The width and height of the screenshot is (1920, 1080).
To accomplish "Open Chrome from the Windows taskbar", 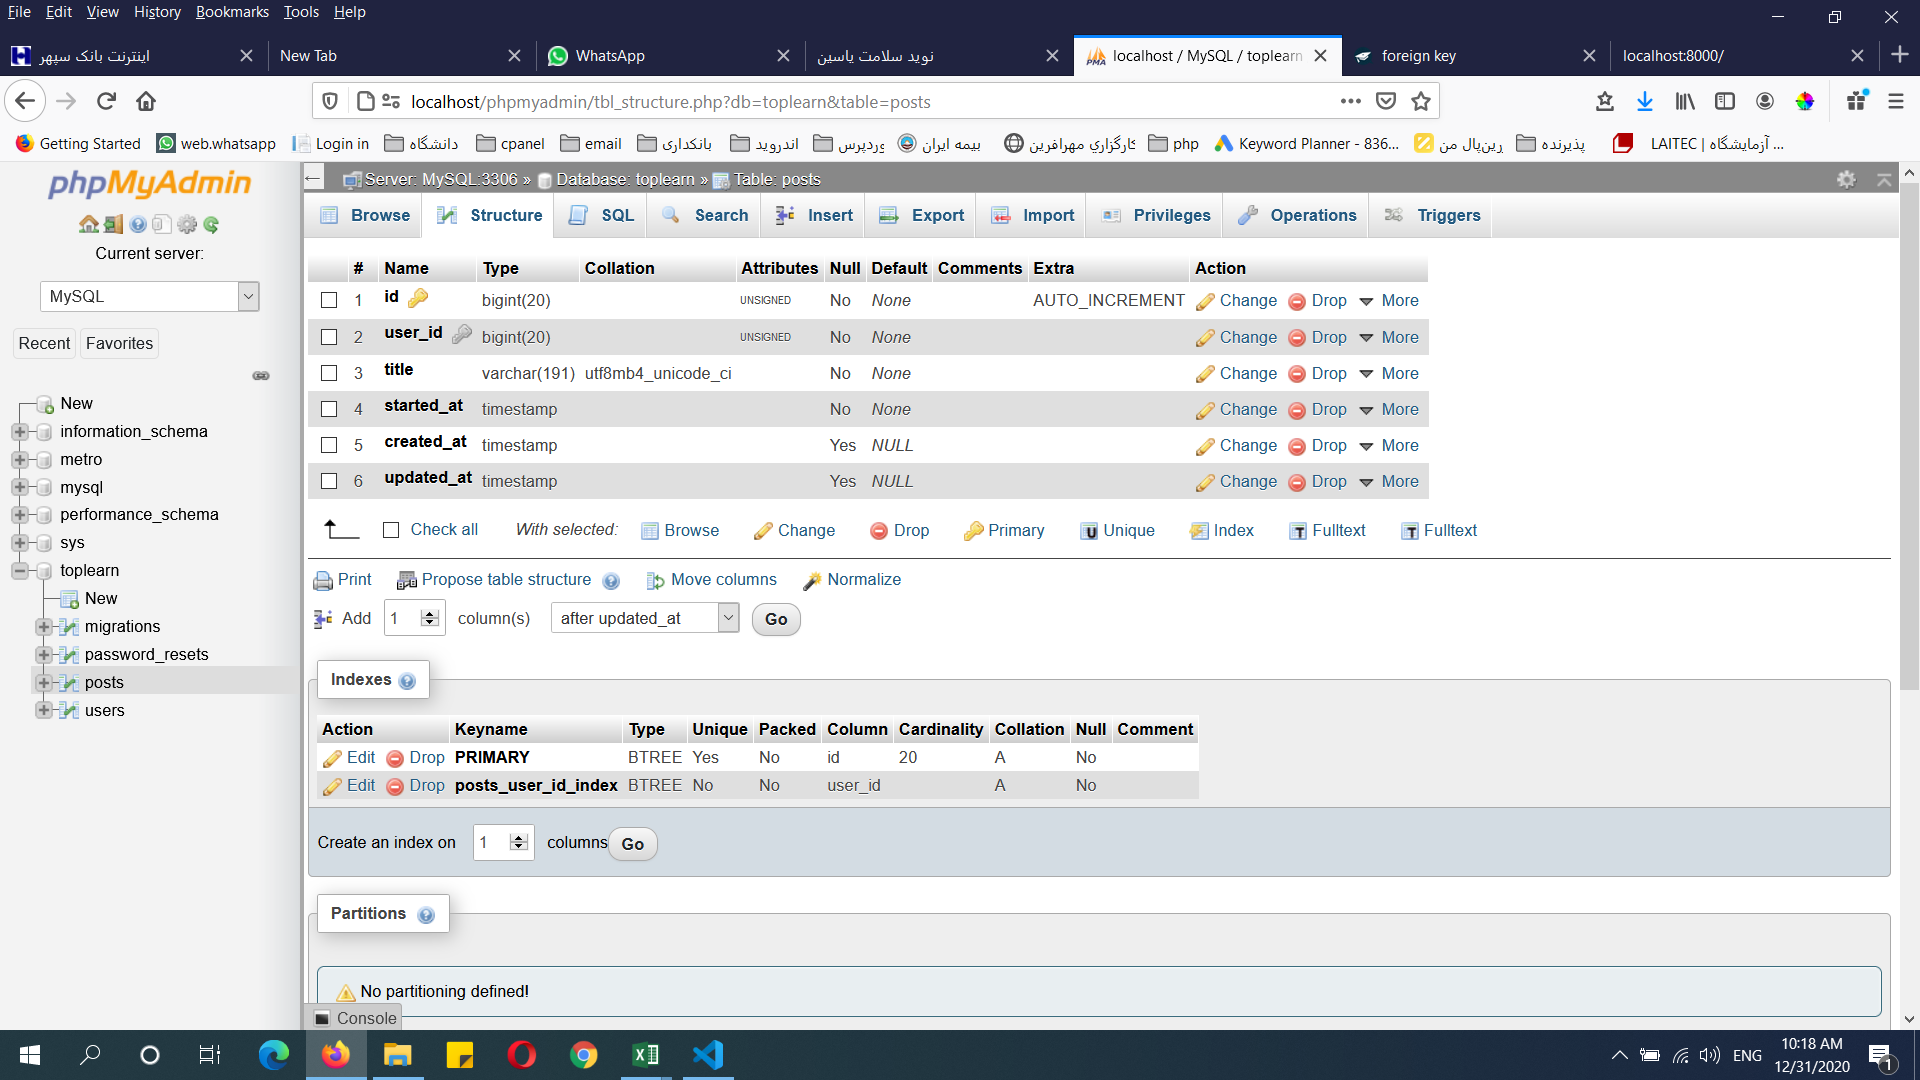I will pyautogui.click(x=584, y=1054).
